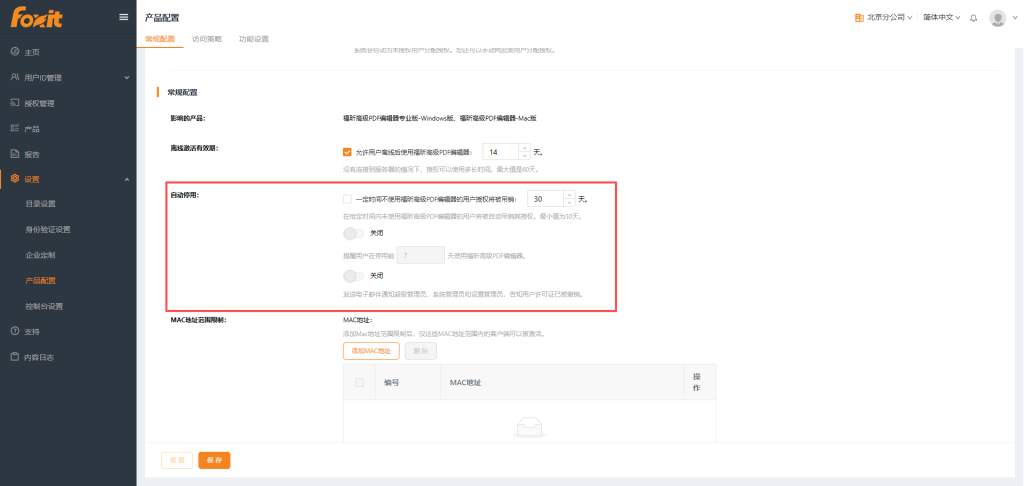Click the 添加MAC地址 button

coord(370,351)
